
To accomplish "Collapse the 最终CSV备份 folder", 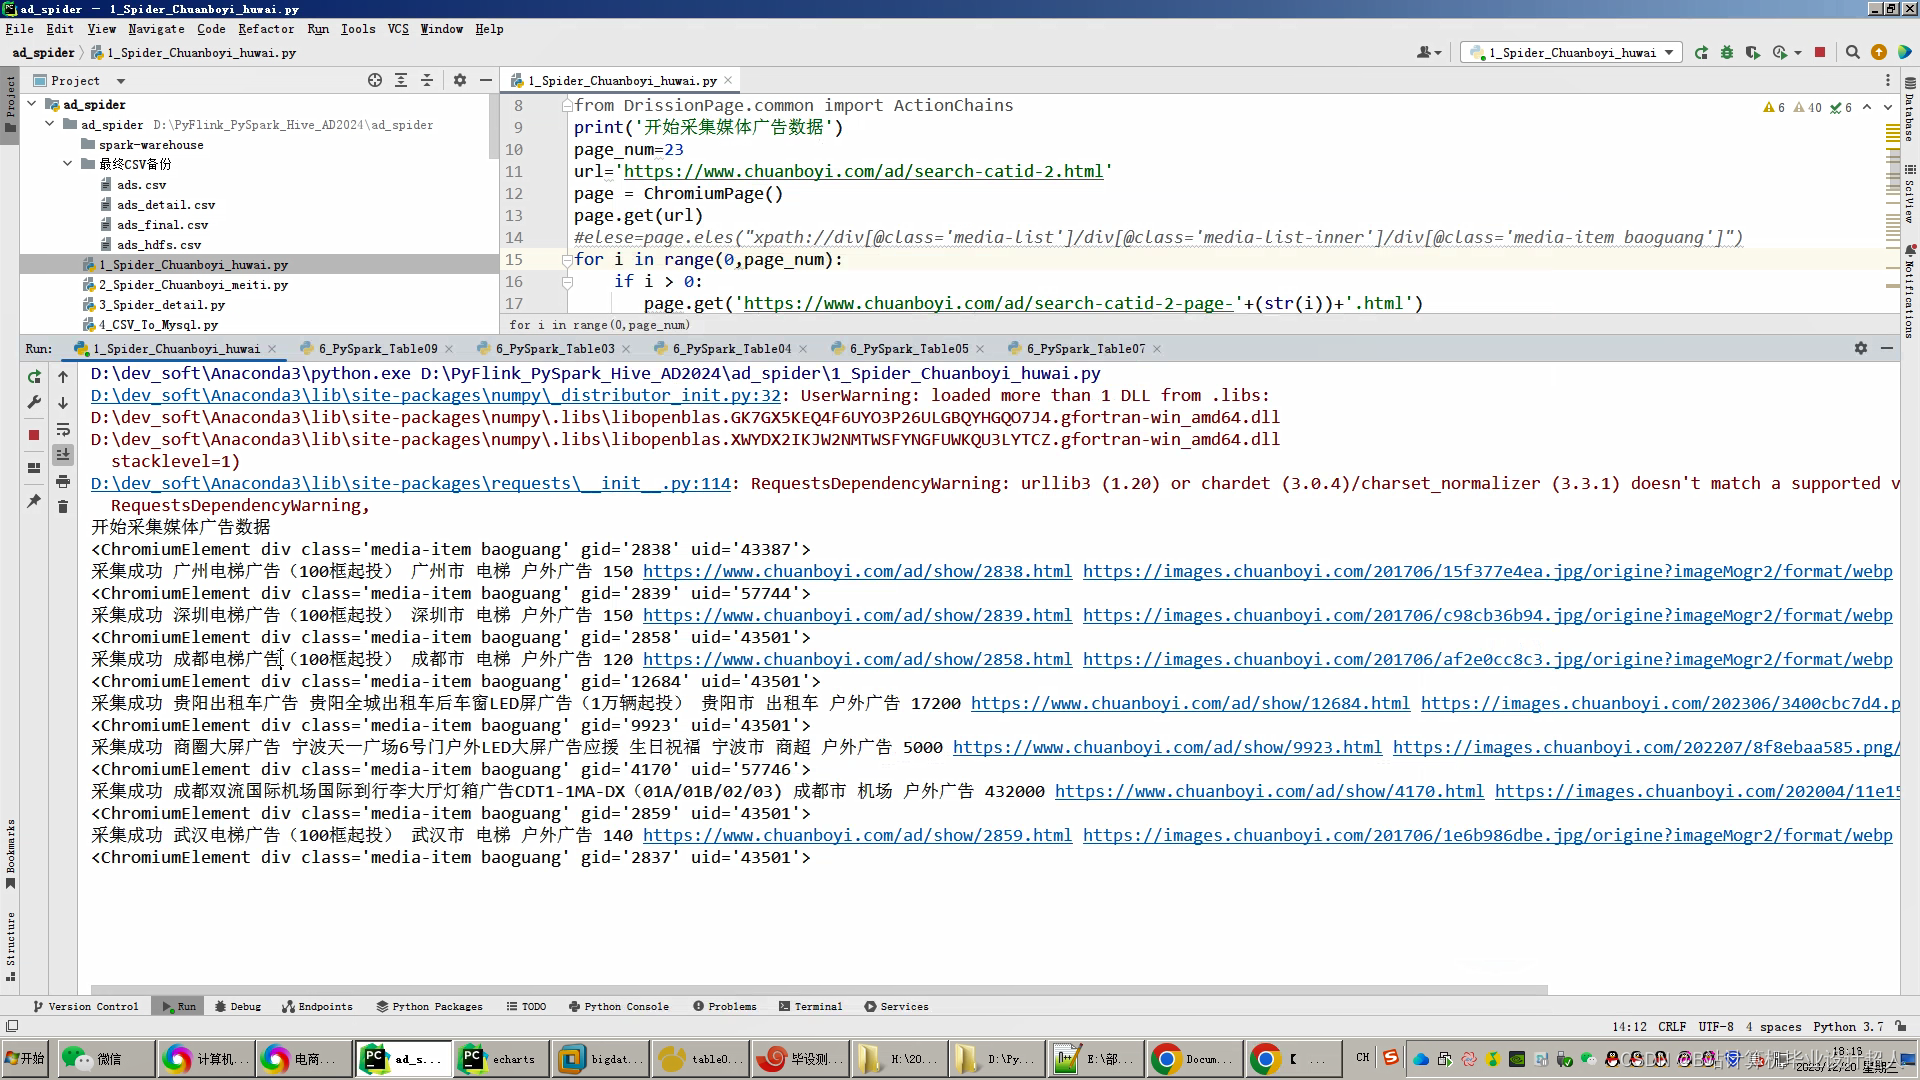I will pos(67,164).
